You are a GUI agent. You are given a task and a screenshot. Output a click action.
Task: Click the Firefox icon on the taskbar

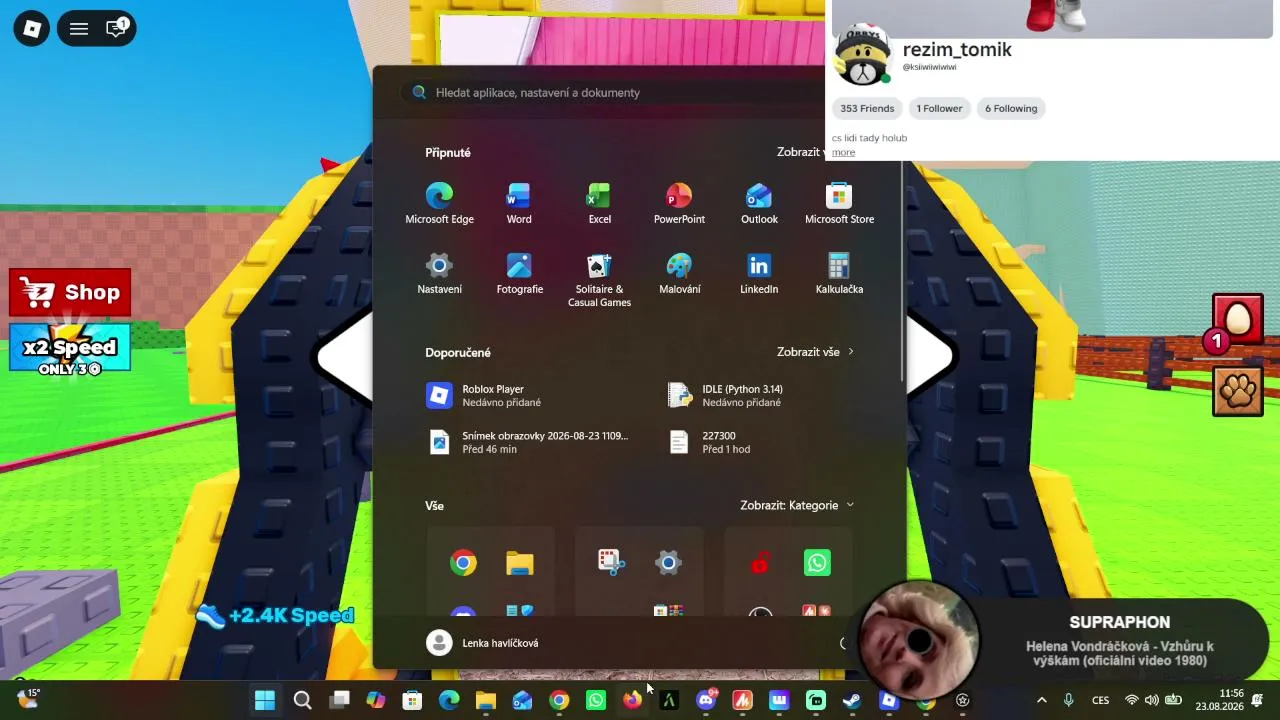point(632,700)
